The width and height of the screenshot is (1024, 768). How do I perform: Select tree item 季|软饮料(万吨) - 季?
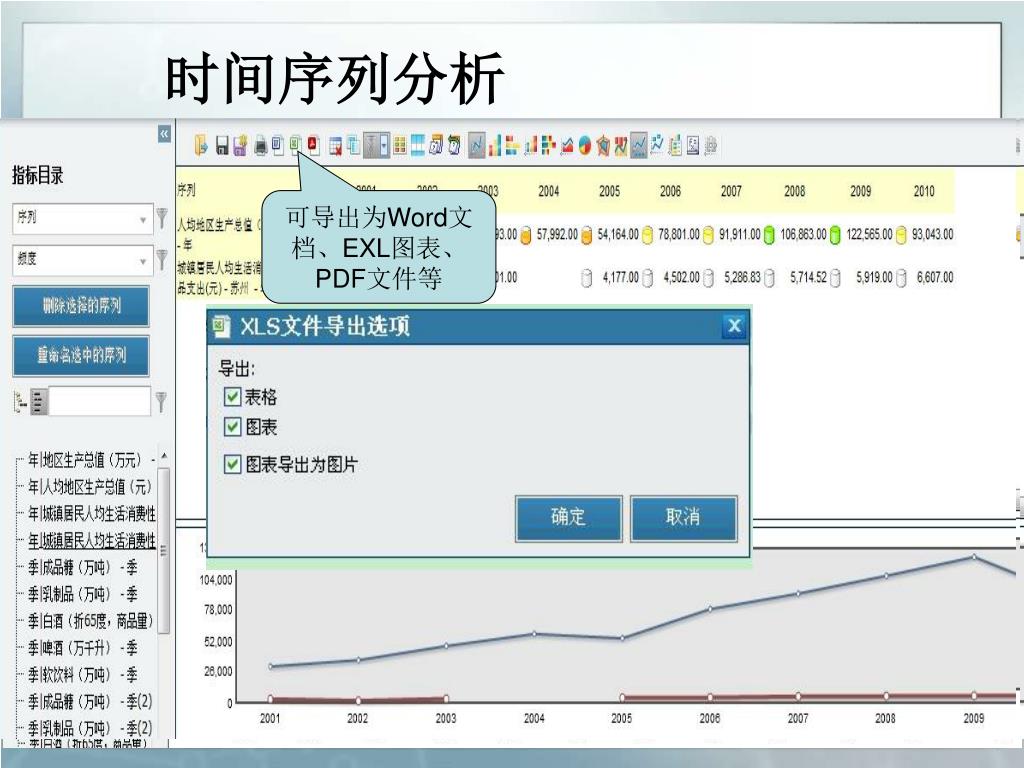coord(82,675)
